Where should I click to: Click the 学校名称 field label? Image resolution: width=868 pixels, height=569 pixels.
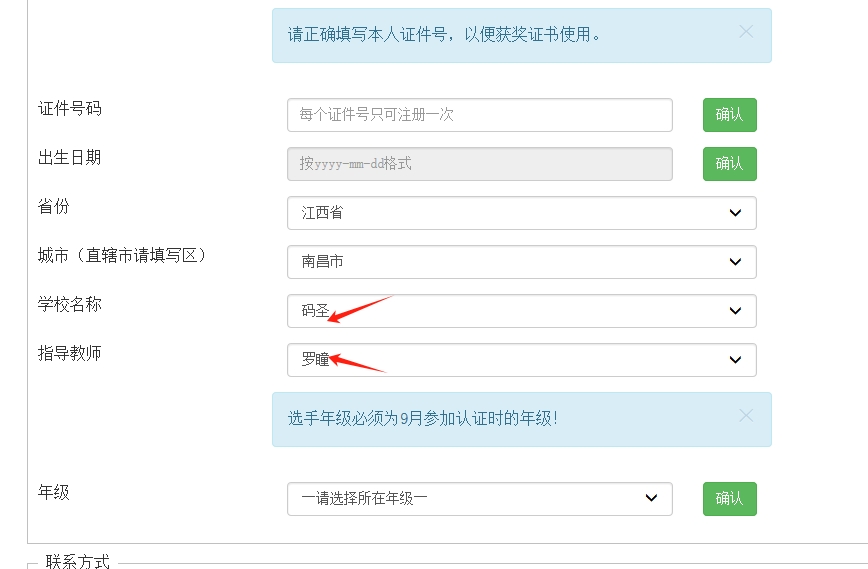[70, 304]
